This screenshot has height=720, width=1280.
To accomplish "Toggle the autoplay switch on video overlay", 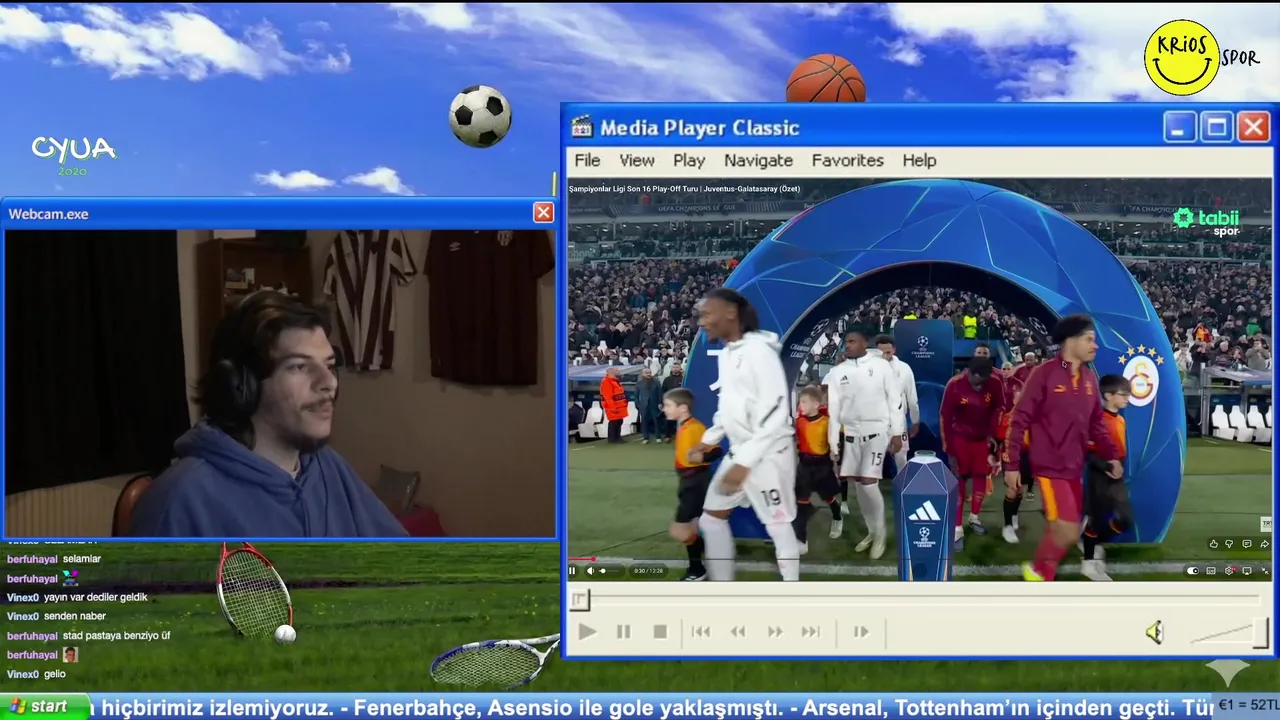I will click(1192, 571).
